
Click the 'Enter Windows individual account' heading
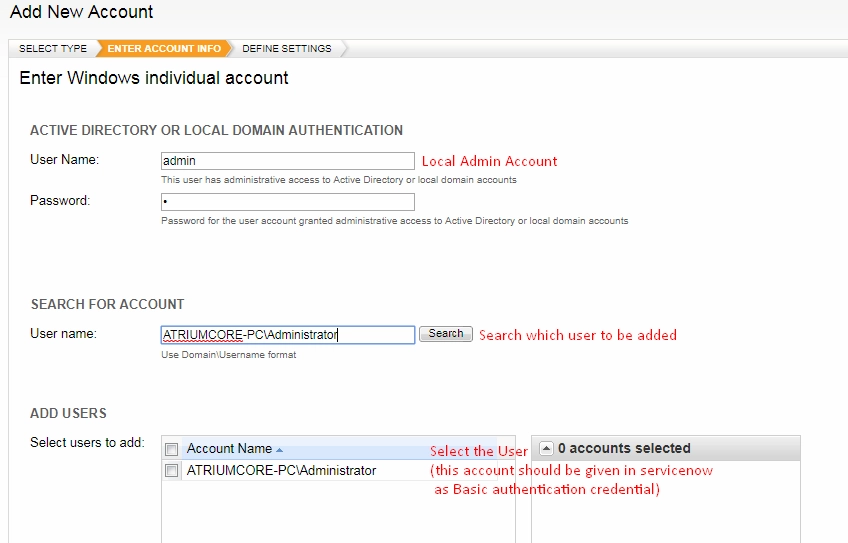pyautogui.click(x=154, y=78)
